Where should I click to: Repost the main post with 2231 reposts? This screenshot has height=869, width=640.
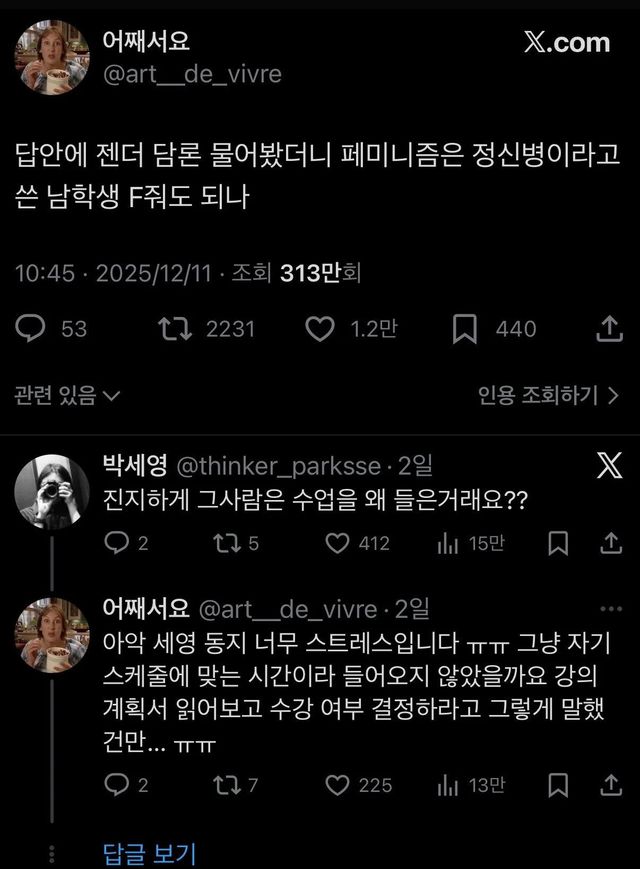point(176,328)
